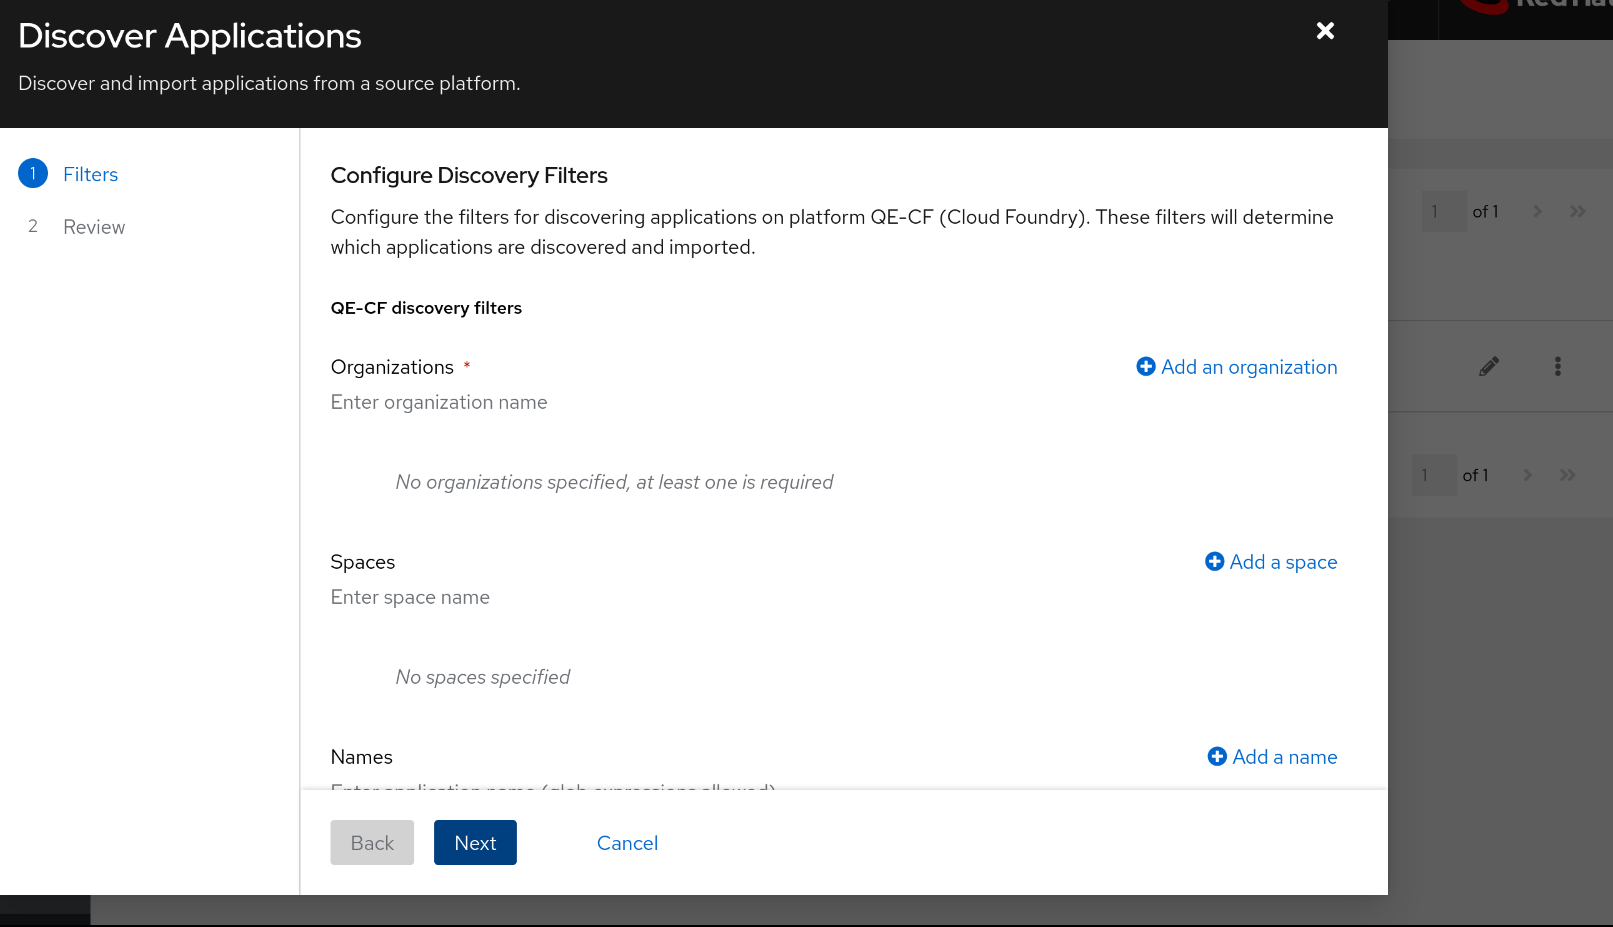Cancel the discovery wizard
This screenshot has width=1613, height=927.
pos(627,843)
